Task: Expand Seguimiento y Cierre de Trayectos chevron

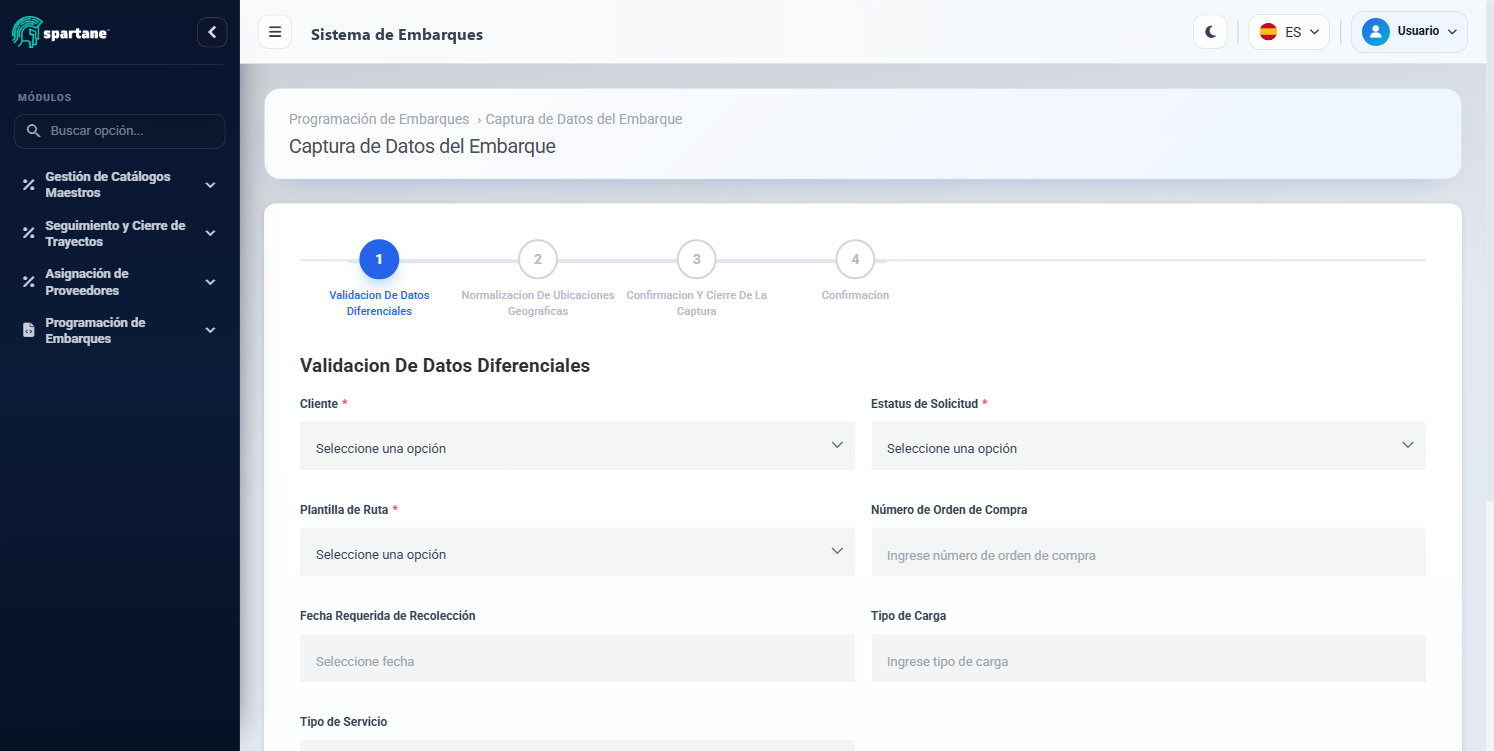Action: tap(210, 233)
